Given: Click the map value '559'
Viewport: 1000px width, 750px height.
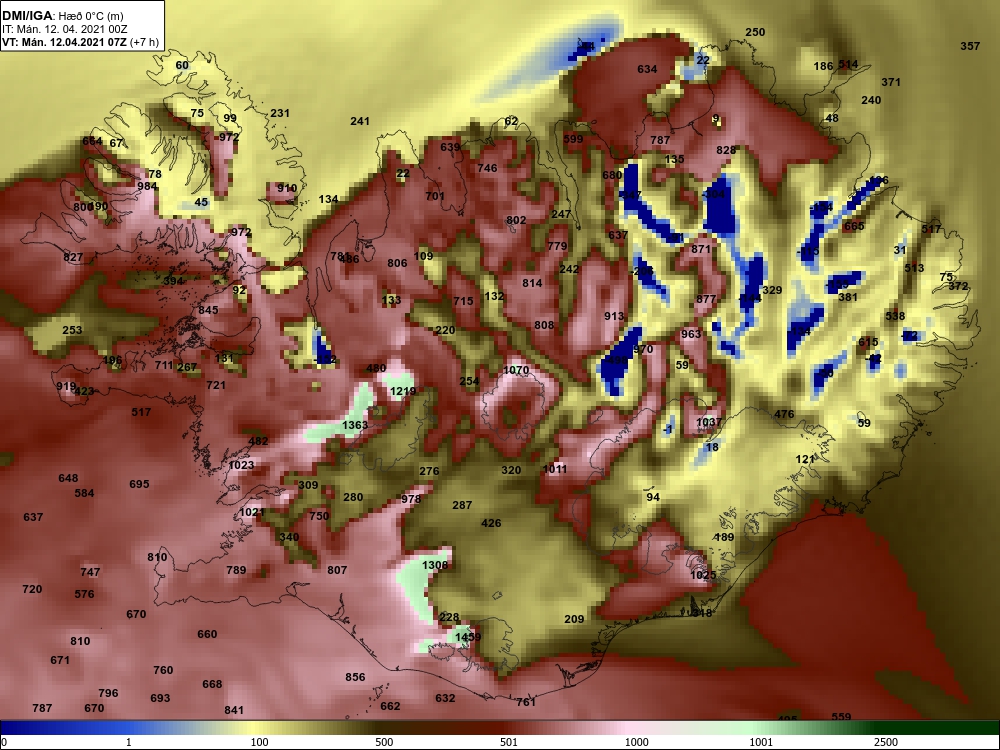Looking at the screenshot, I should (x=841, y=716).
